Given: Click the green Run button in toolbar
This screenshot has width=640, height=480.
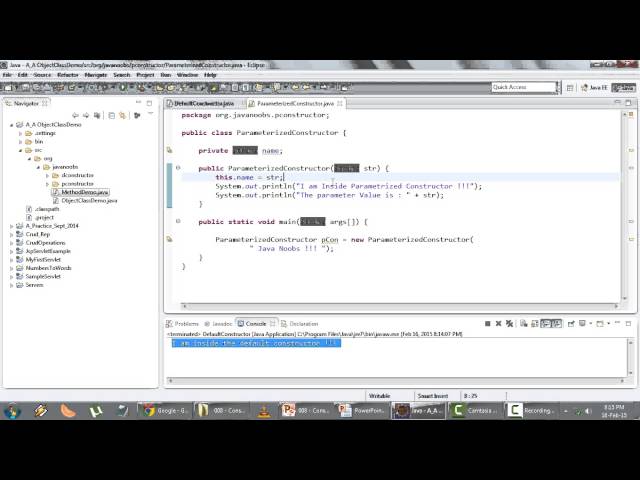Looking at the screenshot, I should pos(123,87).
